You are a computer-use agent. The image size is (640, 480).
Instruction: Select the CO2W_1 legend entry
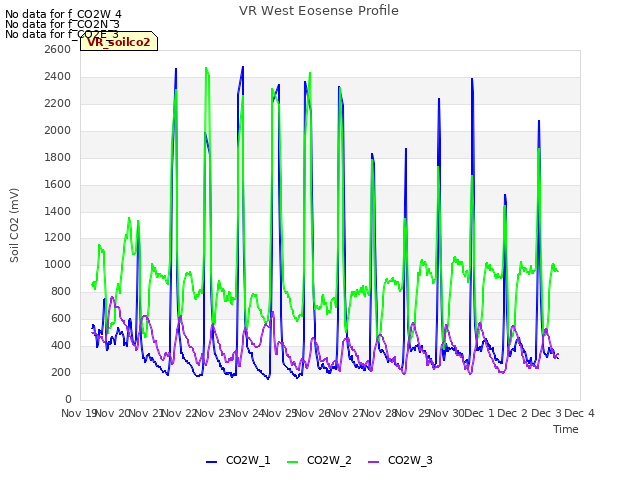(238, 460)
